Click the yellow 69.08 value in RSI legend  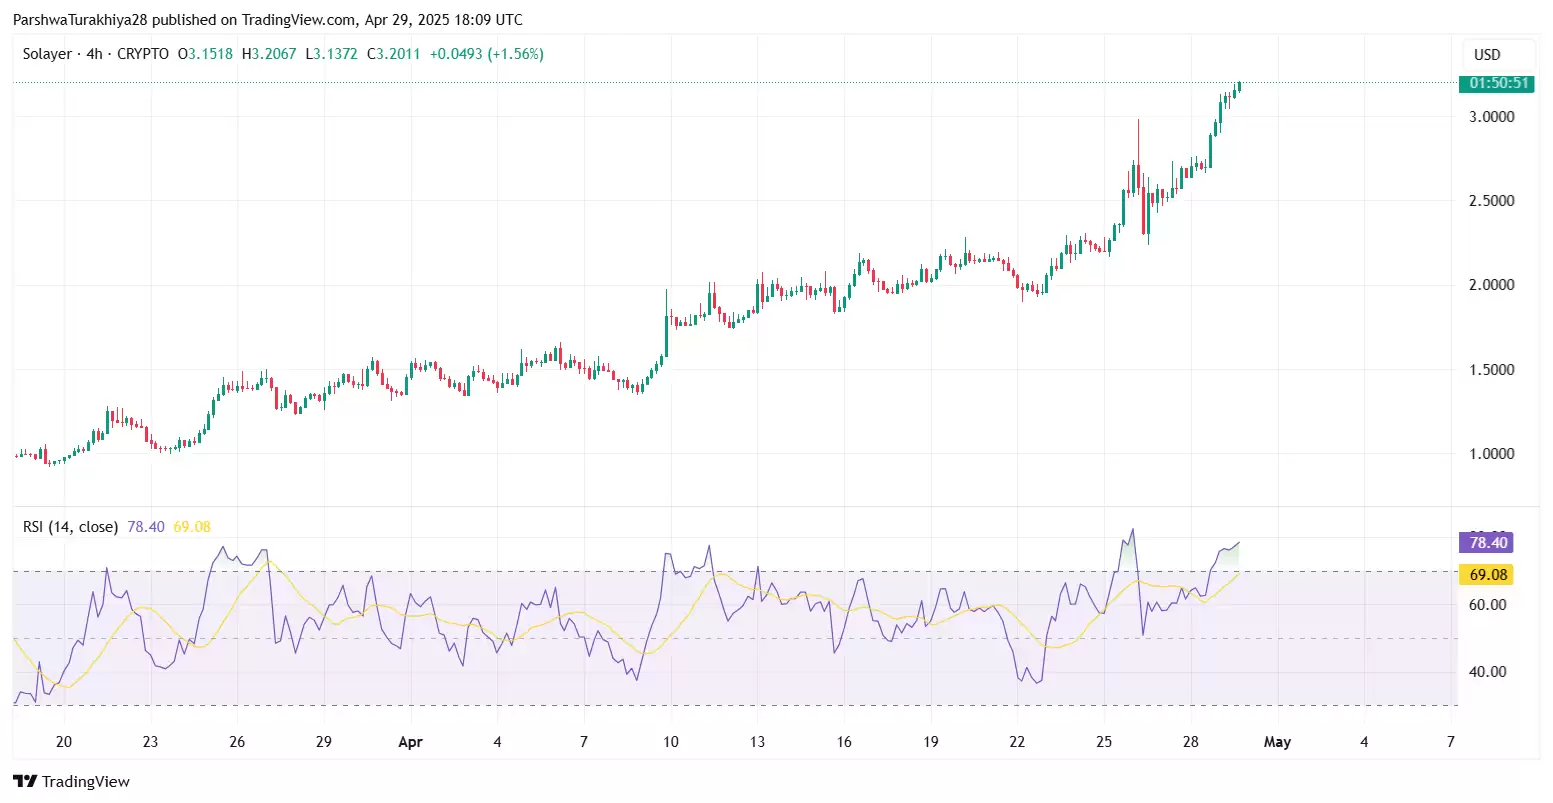192,526
